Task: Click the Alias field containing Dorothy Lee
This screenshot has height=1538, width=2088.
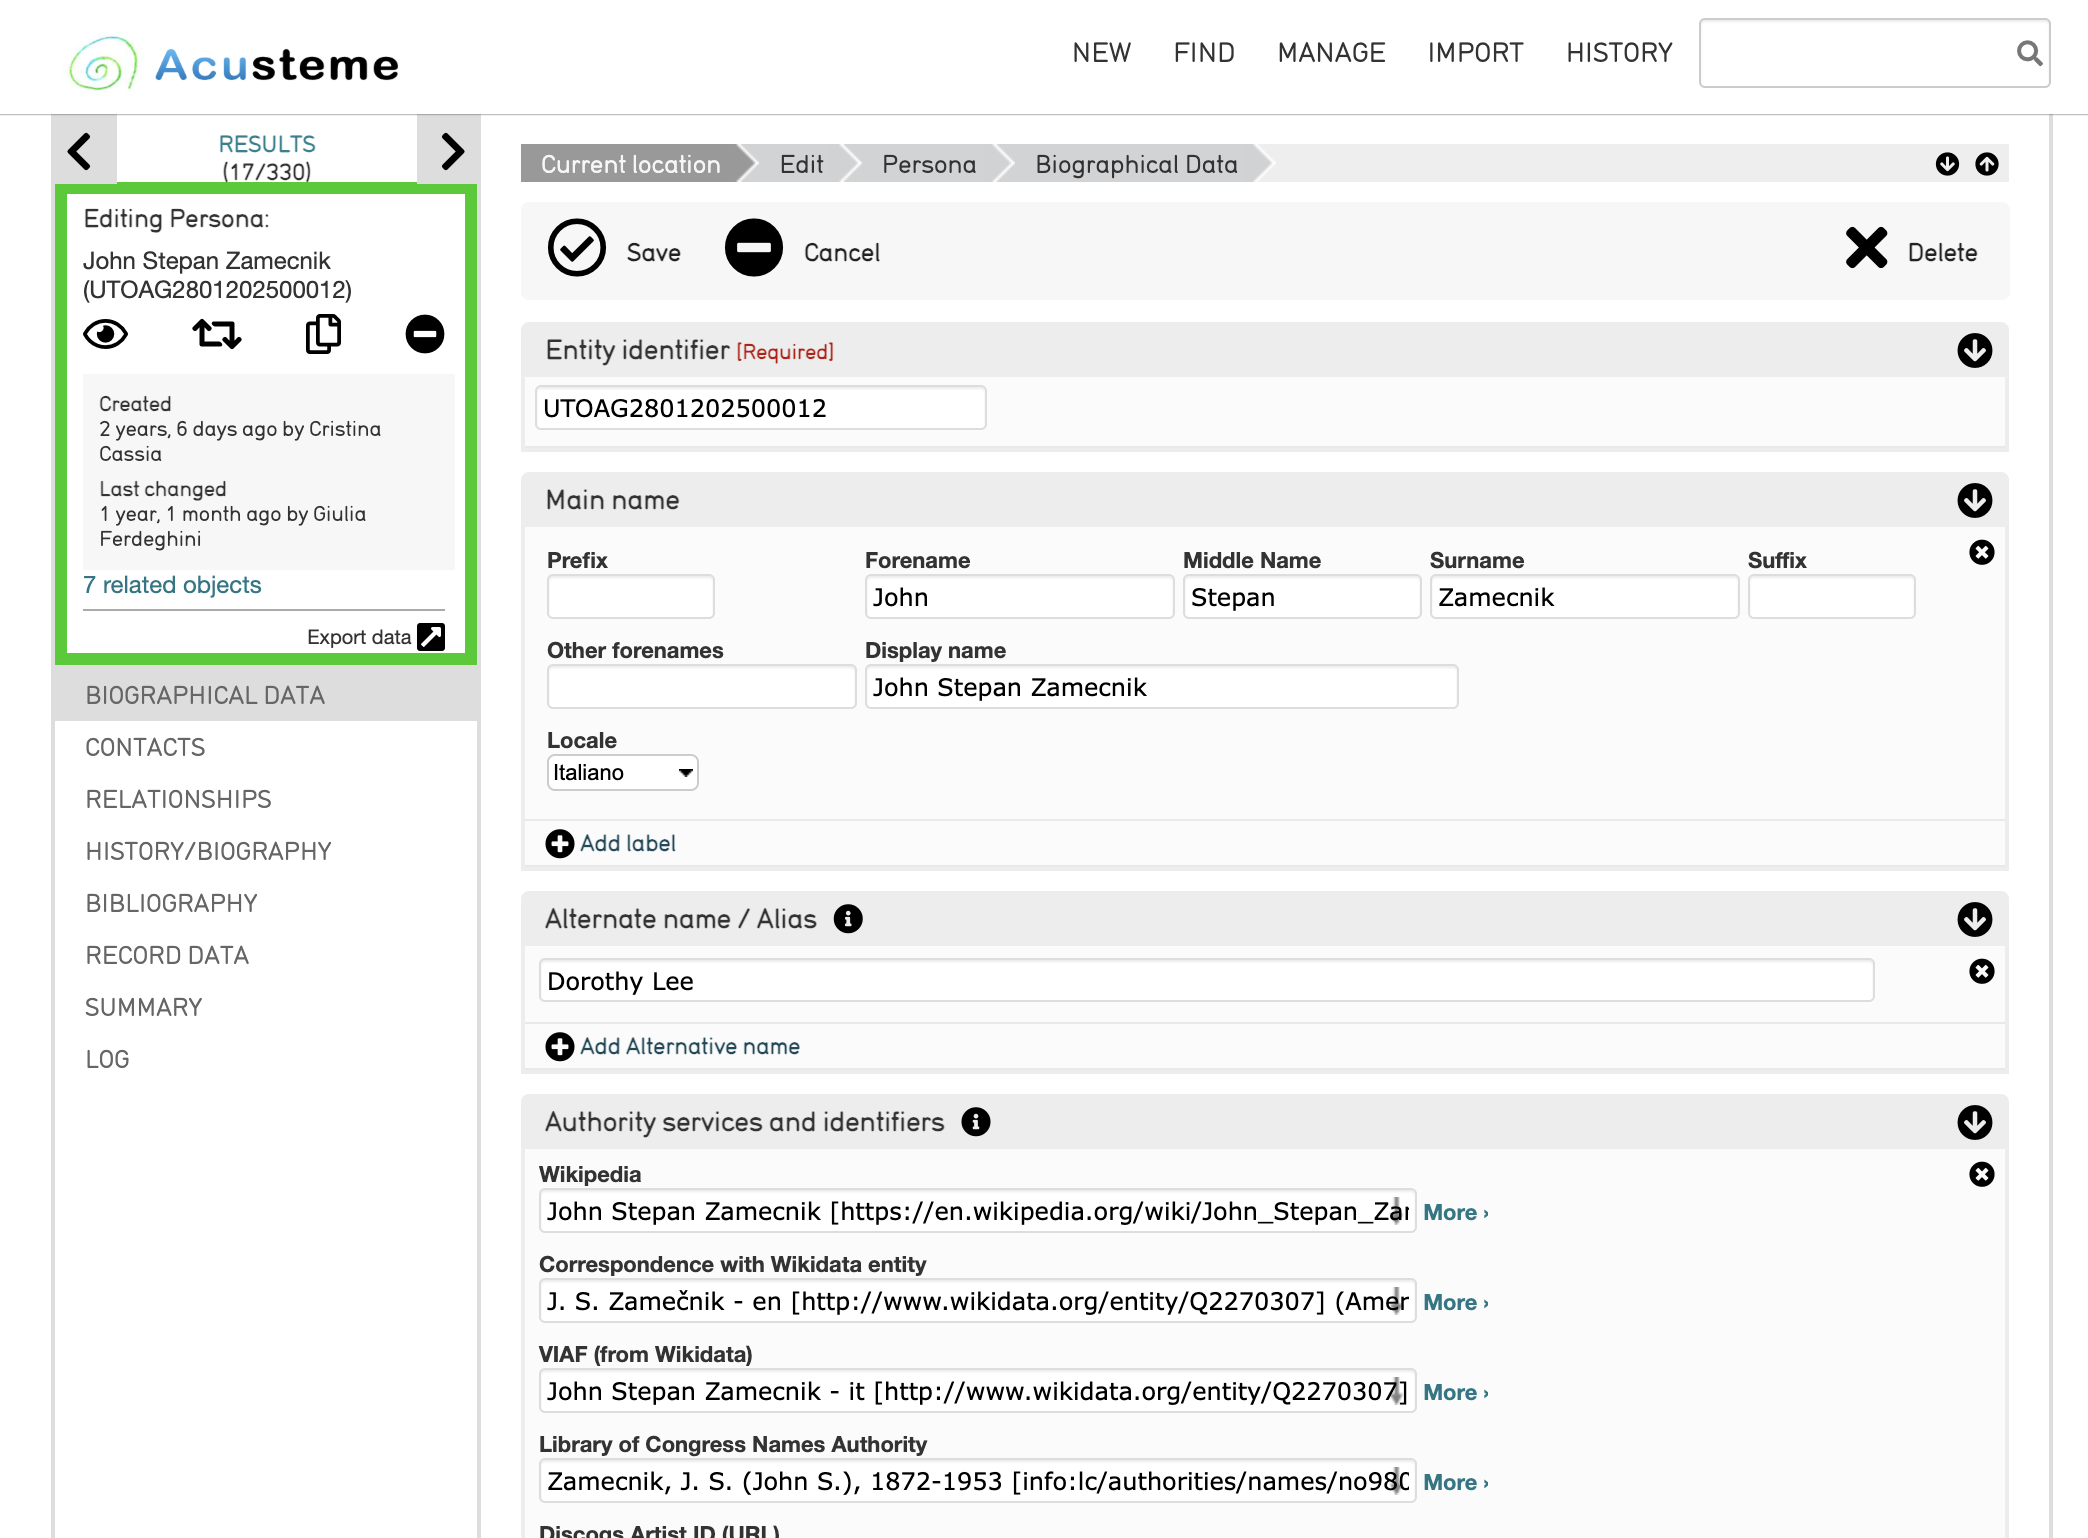Action: tap(1206, 981)
